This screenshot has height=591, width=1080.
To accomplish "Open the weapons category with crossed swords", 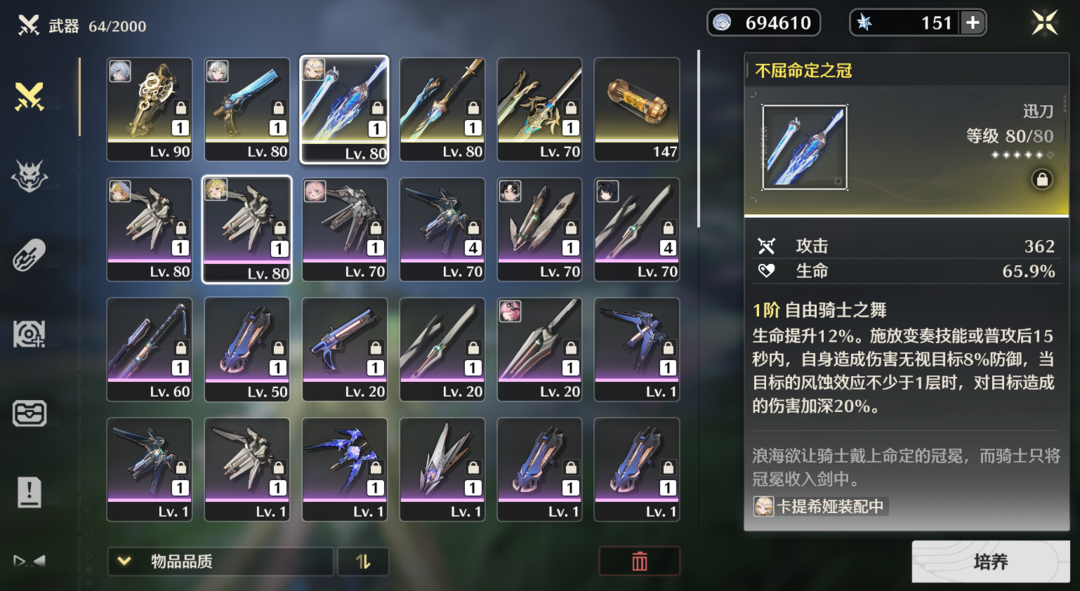I will pyautogui.click(x=30, y=97).
